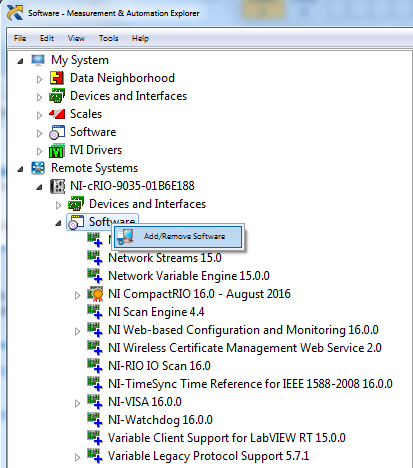Expand Devices and Interfaces under My System
This screenshot has height=468, width=413.
click(39, 97)
